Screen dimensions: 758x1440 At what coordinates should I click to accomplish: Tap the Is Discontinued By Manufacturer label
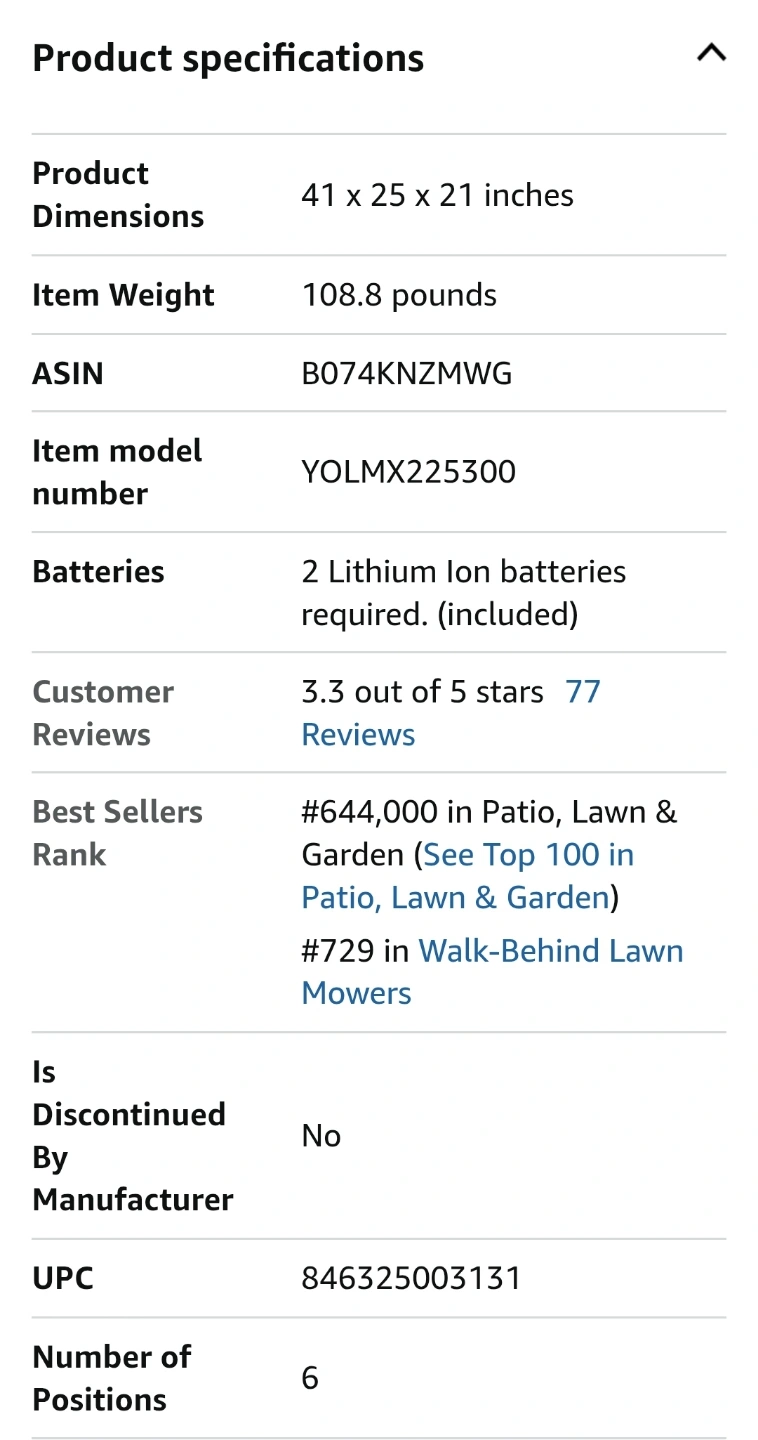132,1136
